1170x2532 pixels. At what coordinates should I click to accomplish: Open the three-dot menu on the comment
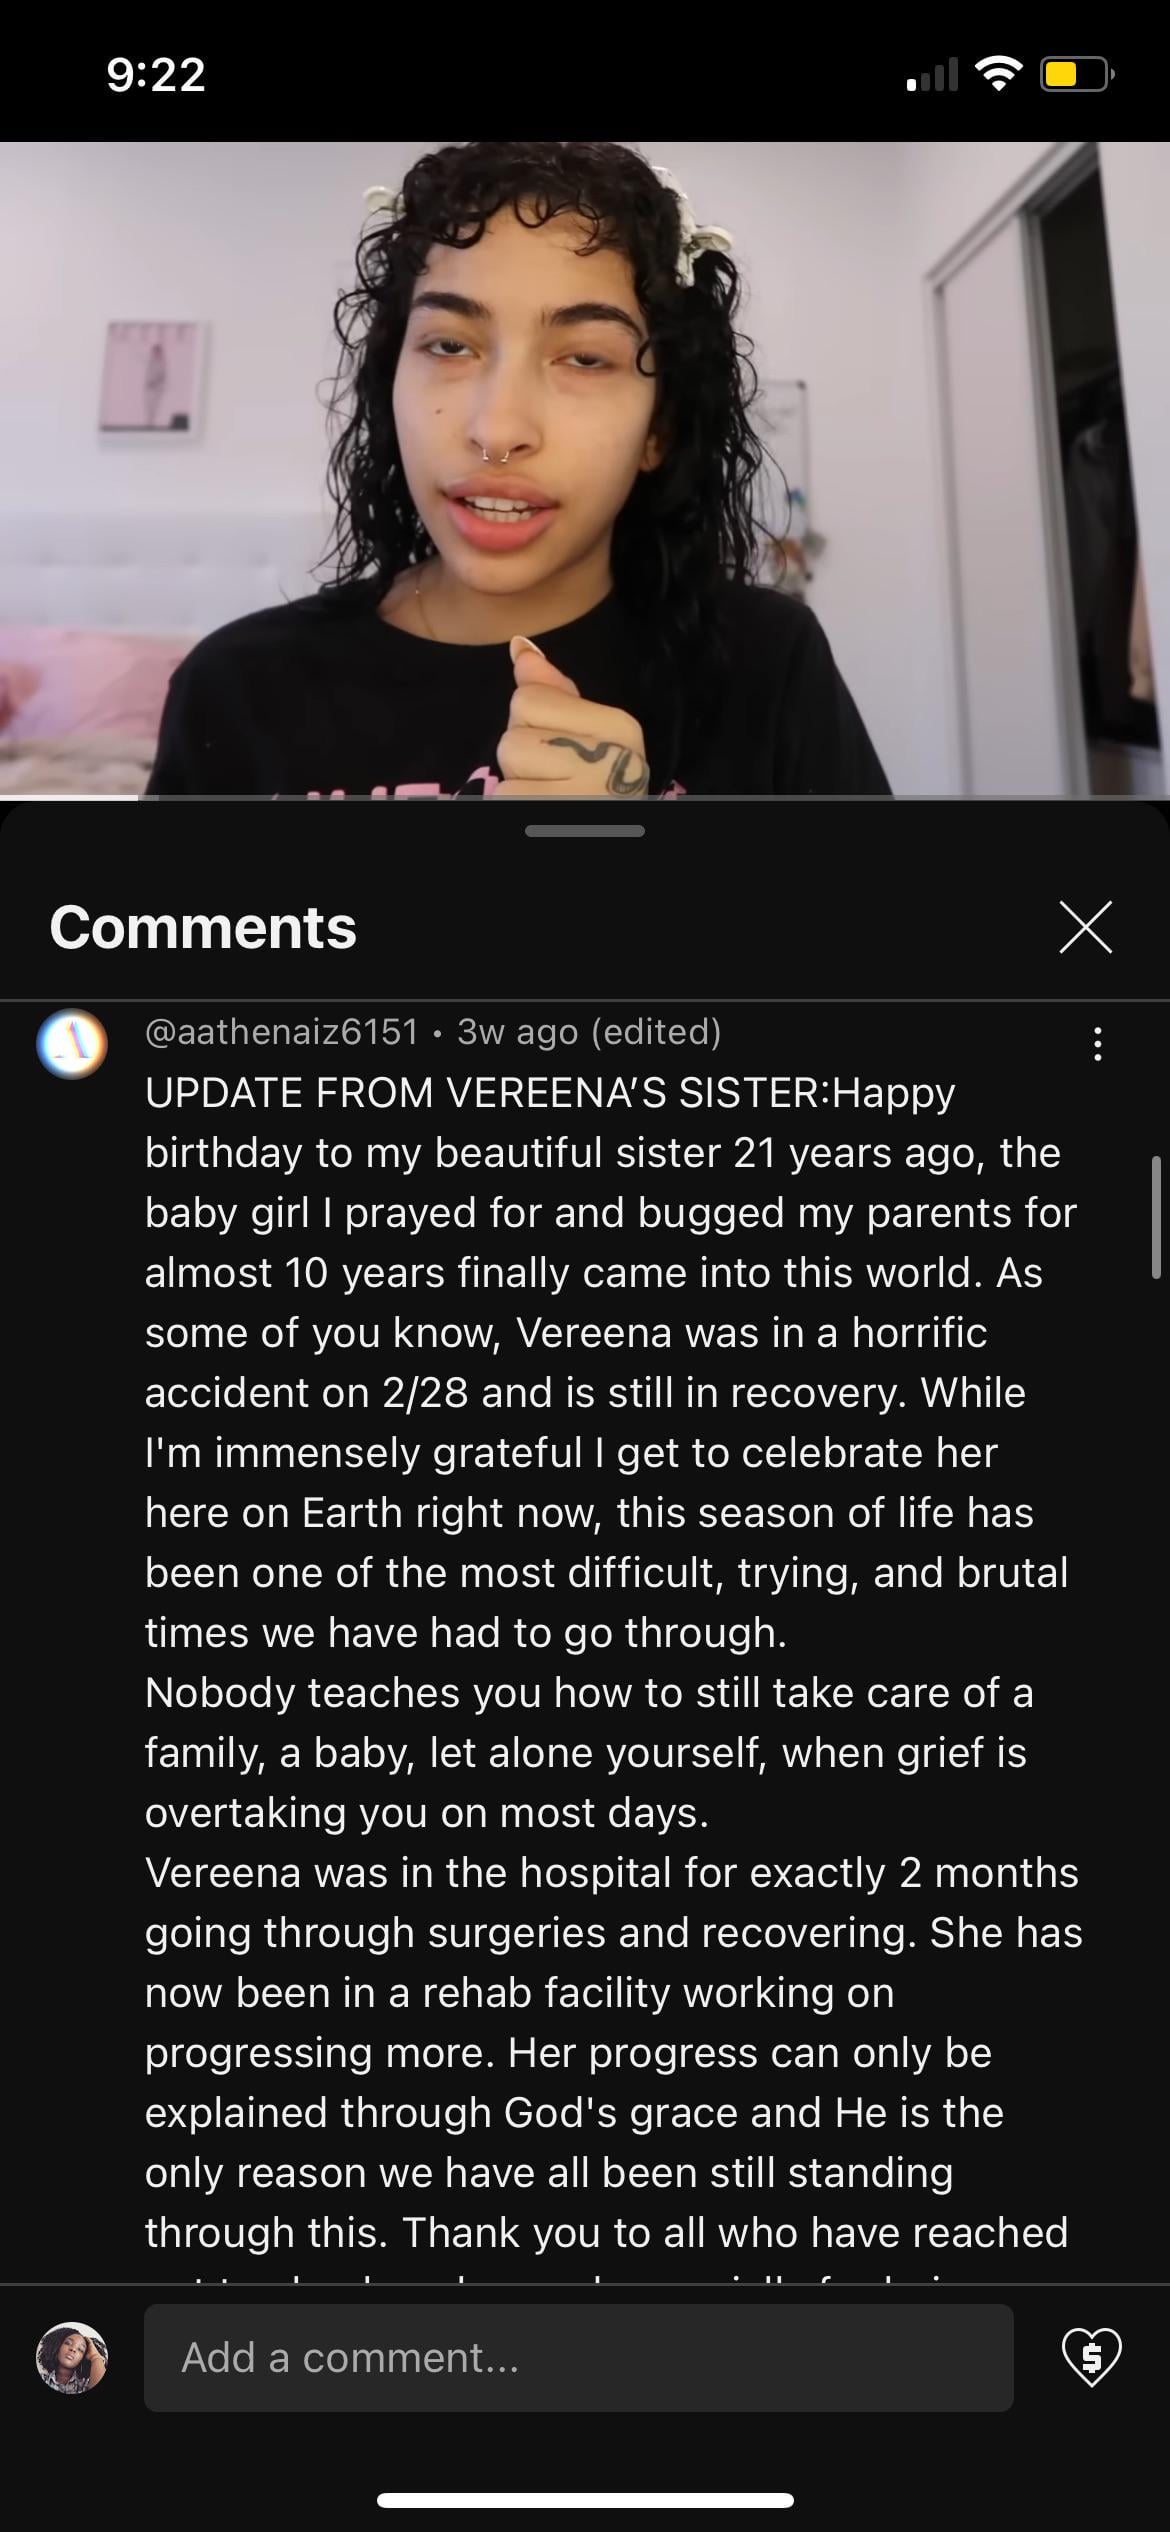pyautogui.click(x=1098, y=1043)
